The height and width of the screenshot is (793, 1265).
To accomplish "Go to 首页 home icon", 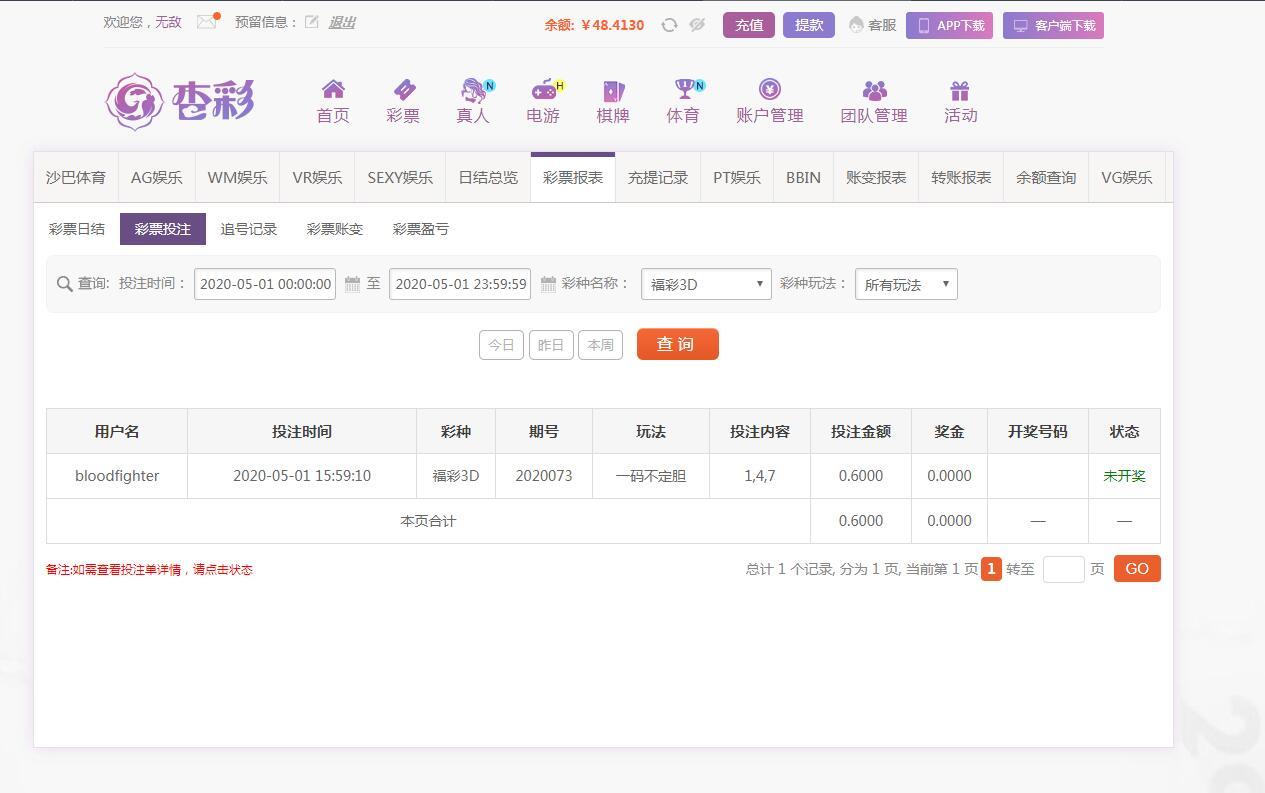I will [333, 91].
